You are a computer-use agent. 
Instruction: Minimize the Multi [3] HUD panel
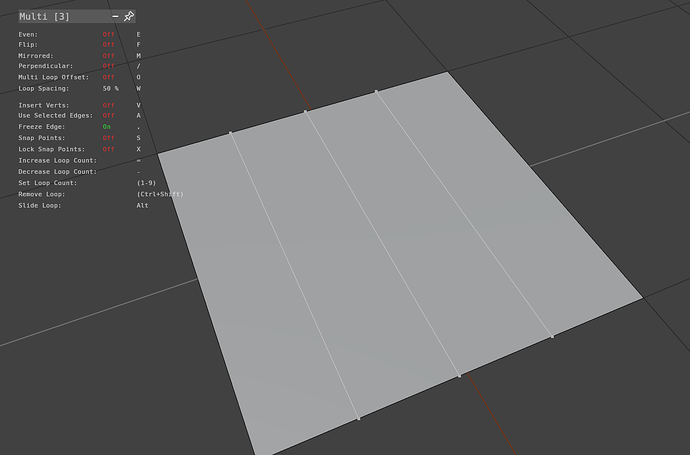115,16
